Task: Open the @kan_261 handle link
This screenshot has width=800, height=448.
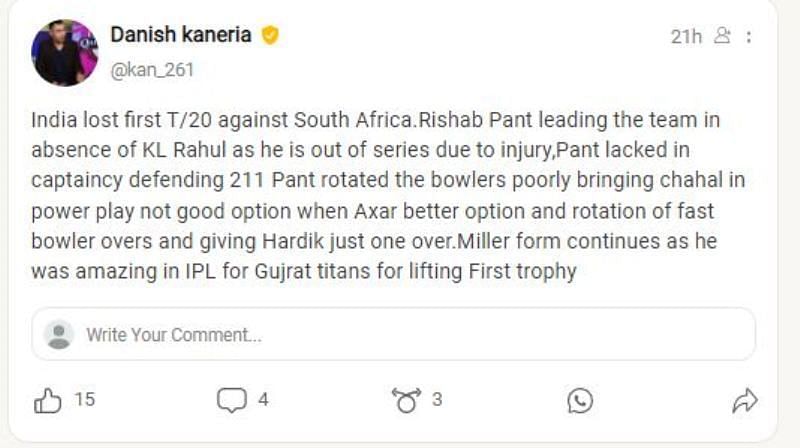Action: click(x=152, y=70)
